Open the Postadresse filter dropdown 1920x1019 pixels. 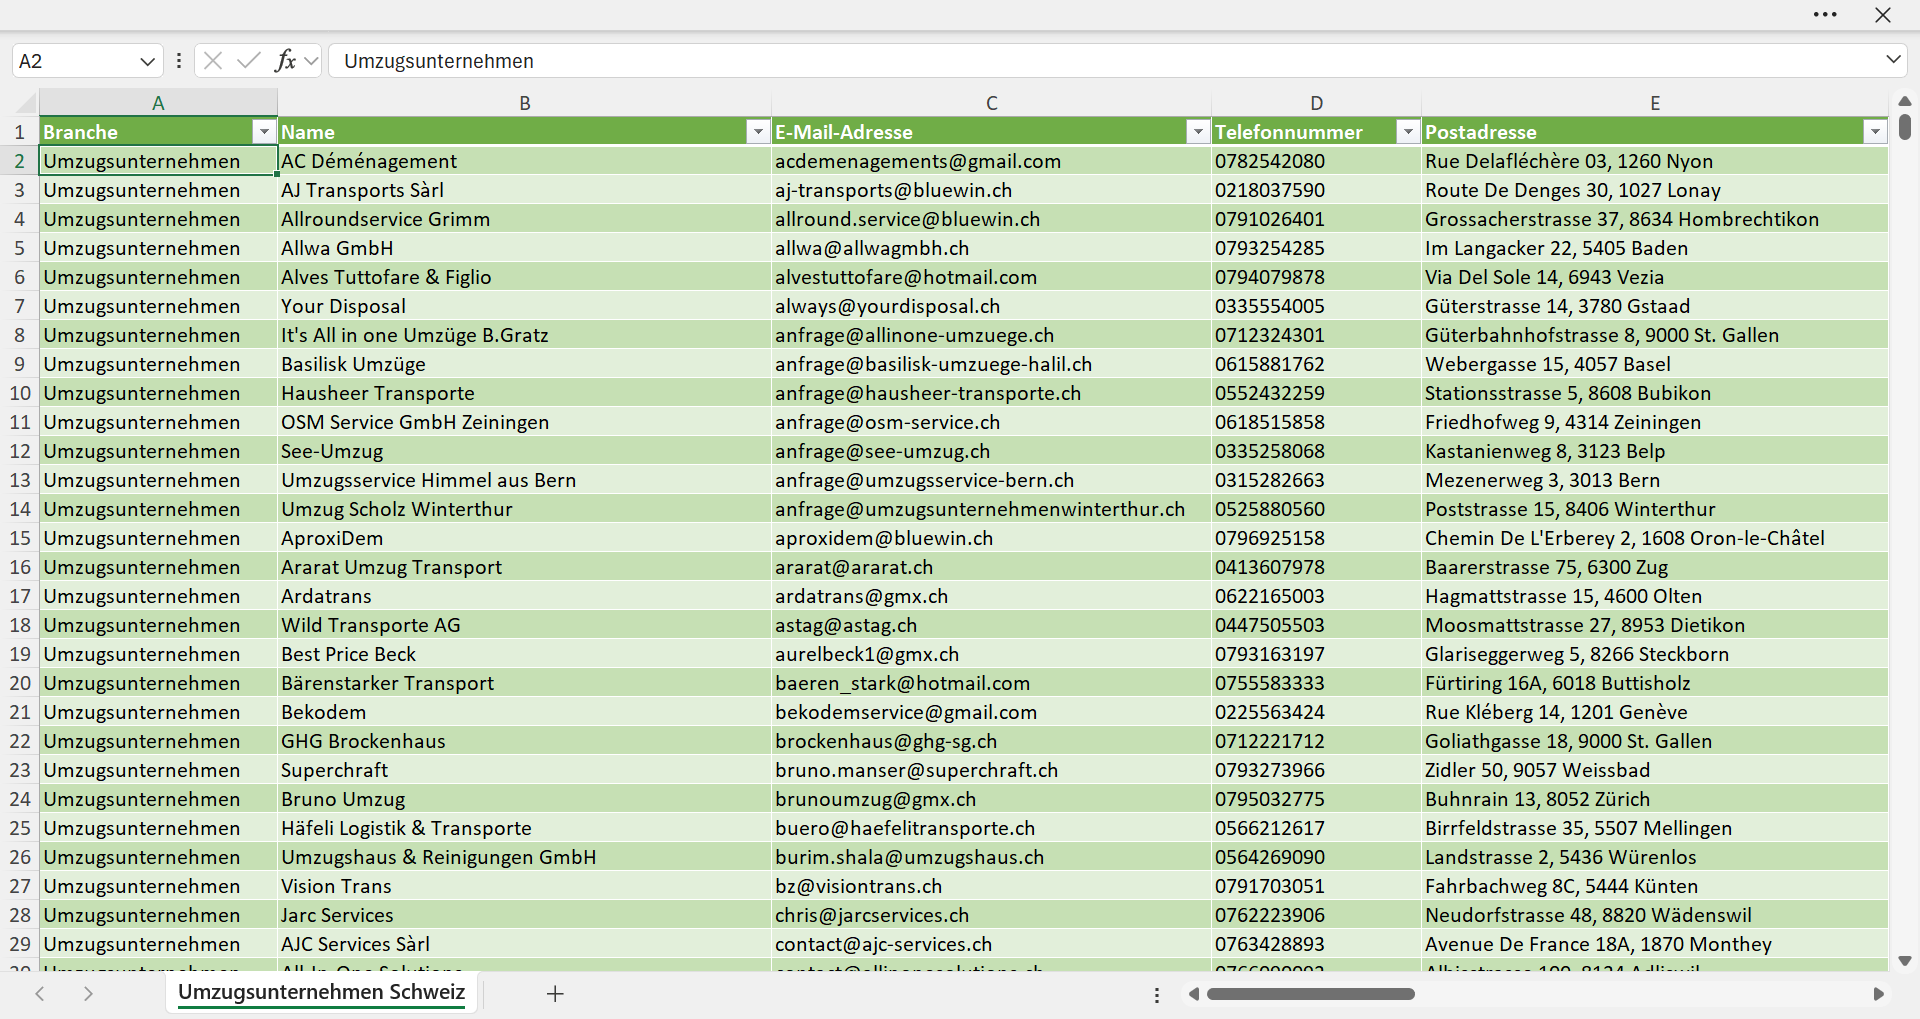pos(1875,132)
